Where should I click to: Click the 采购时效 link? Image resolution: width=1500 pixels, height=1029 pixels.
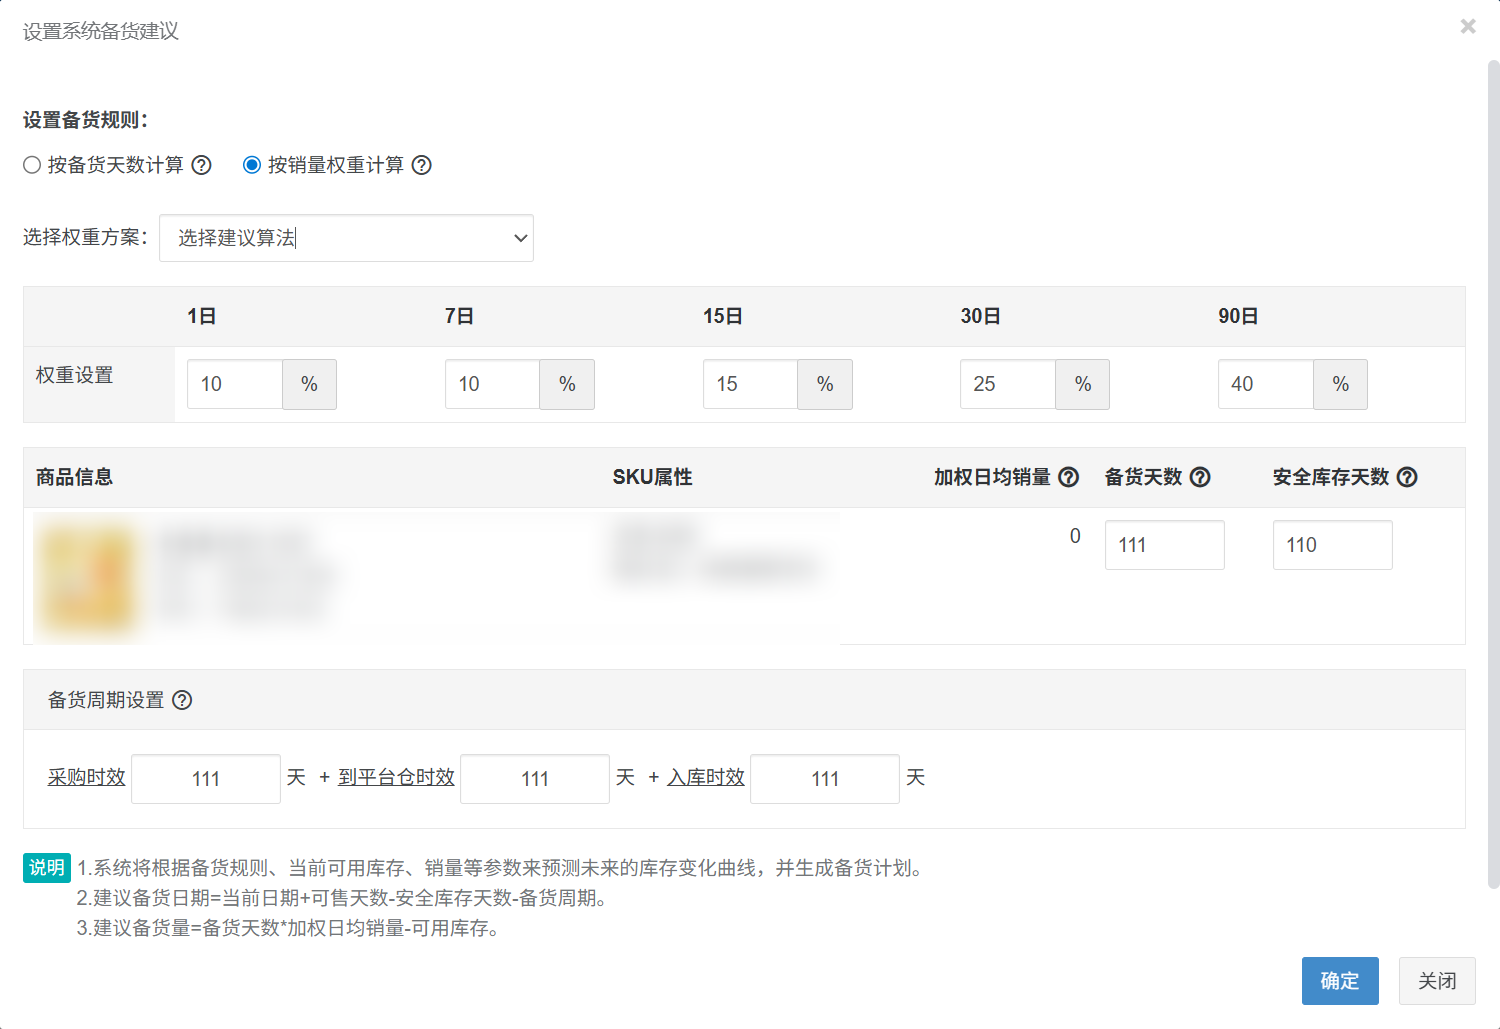[87, 777]
